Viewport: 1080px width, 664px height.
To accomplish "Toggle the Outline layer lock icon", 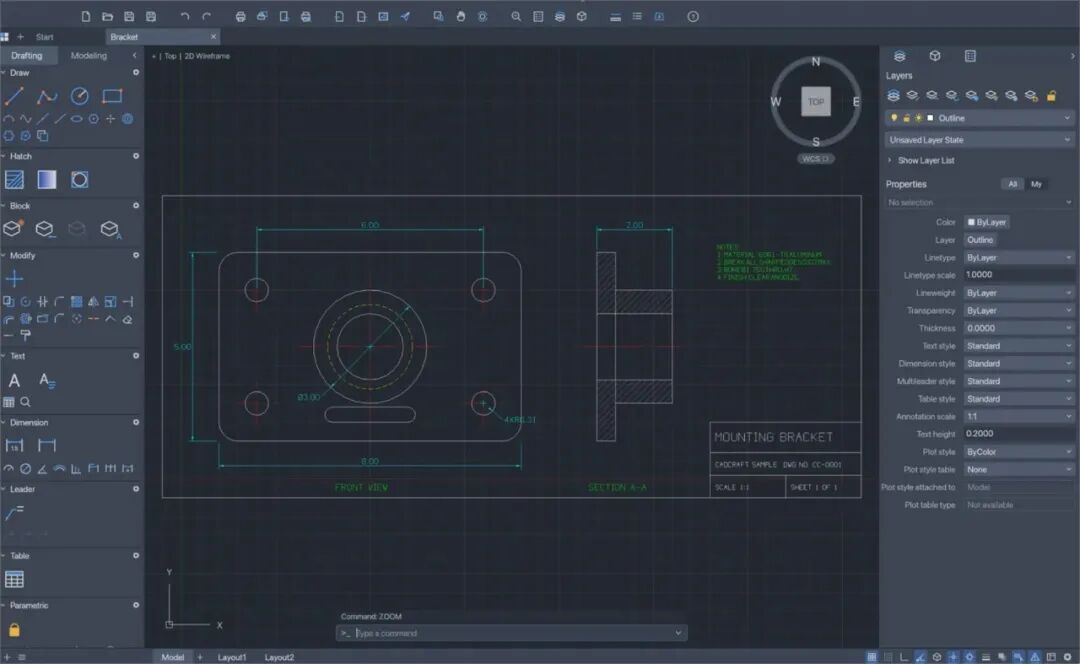I will point(906,118).
